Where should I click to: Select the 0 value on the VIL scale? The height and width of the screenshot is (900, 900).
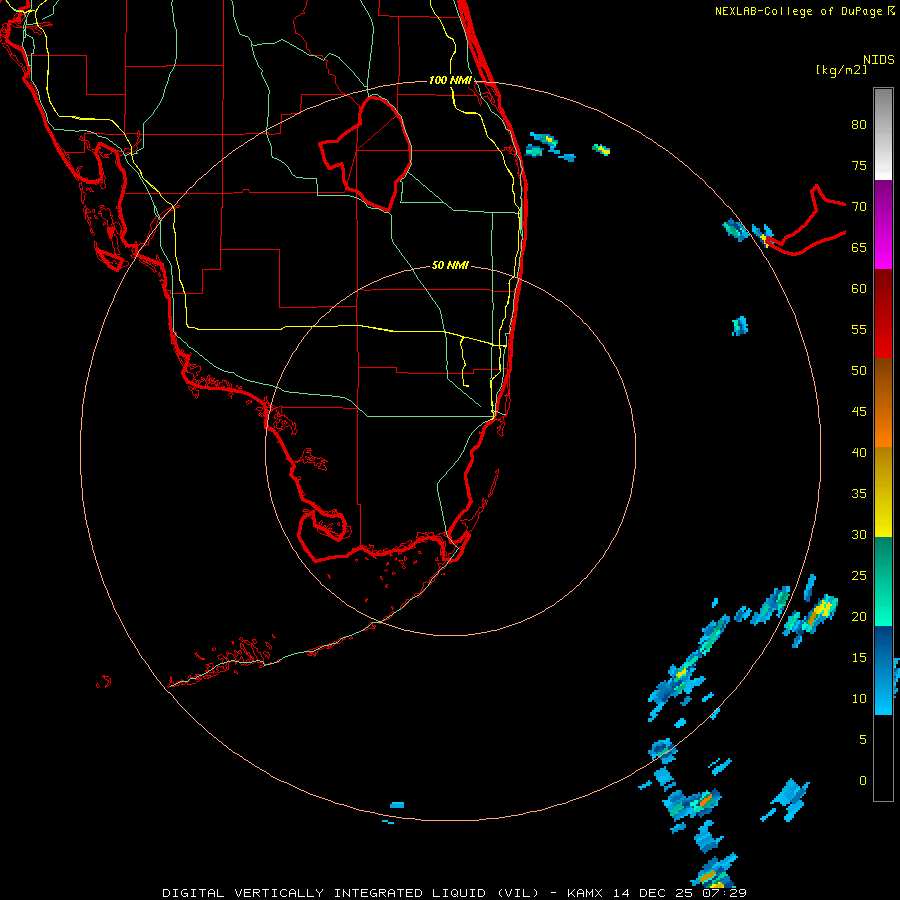863,781
